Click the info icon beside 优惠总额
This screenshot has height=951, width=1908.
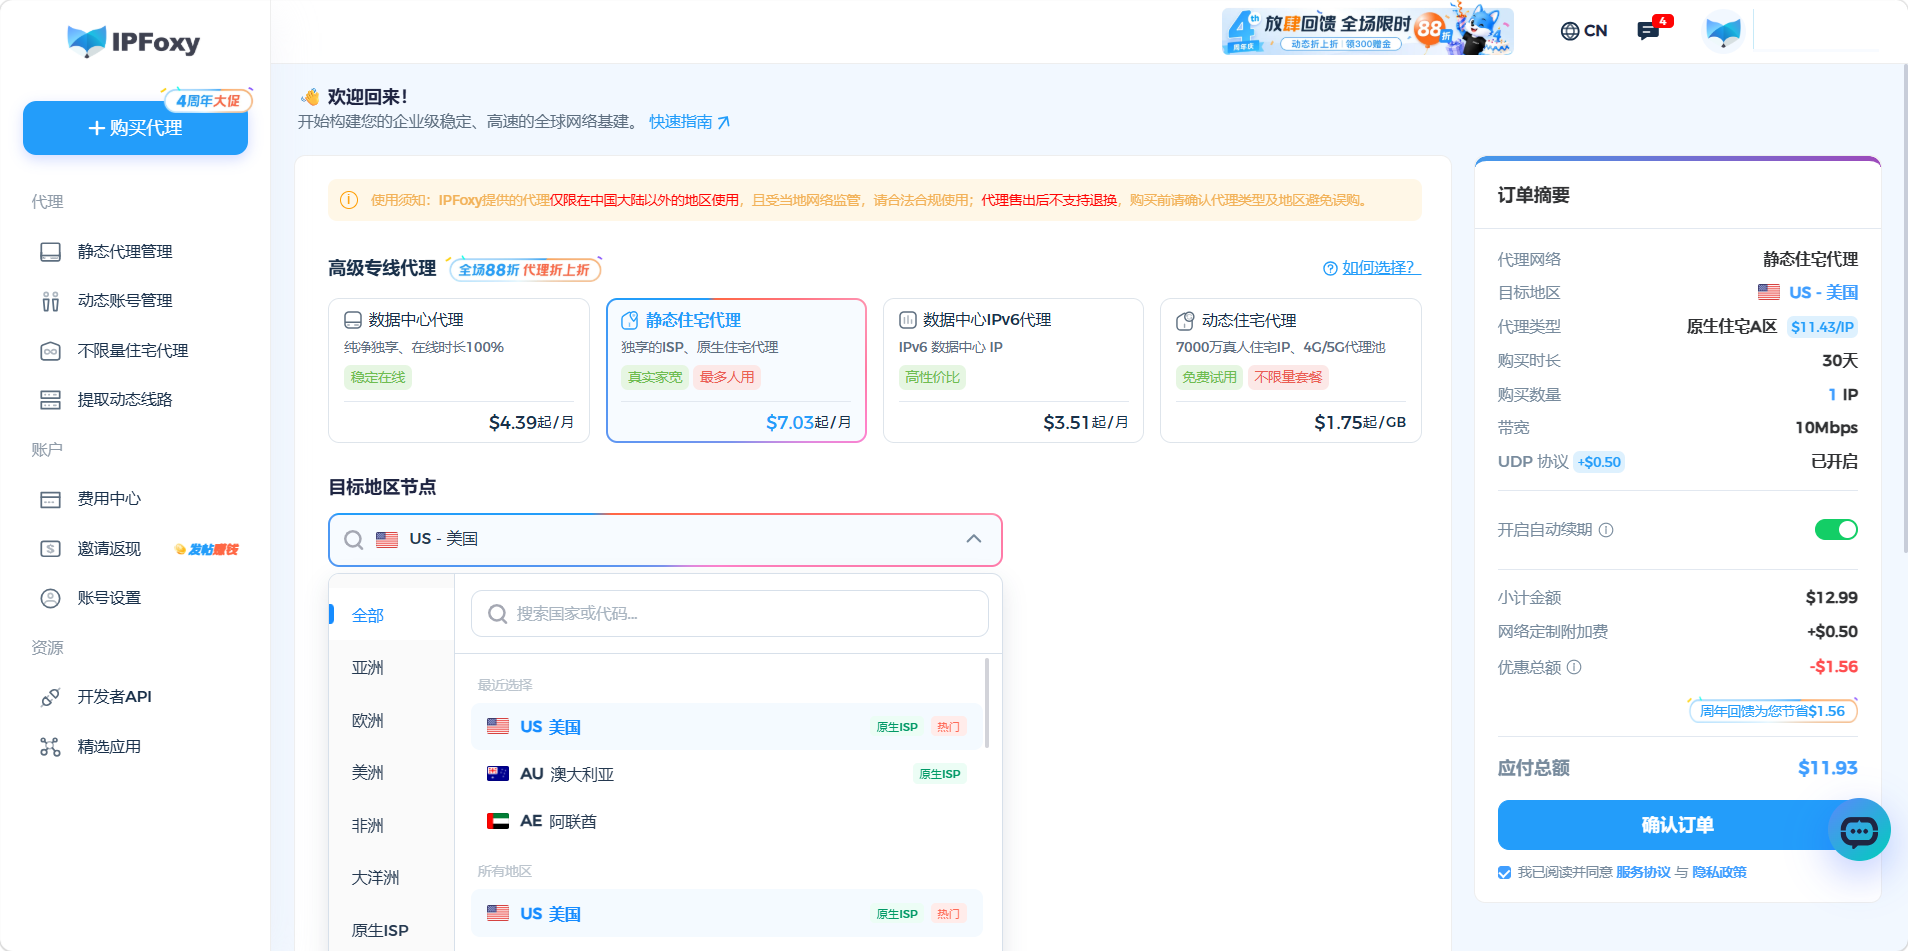pyautogui.click(x=1574, y=667)
